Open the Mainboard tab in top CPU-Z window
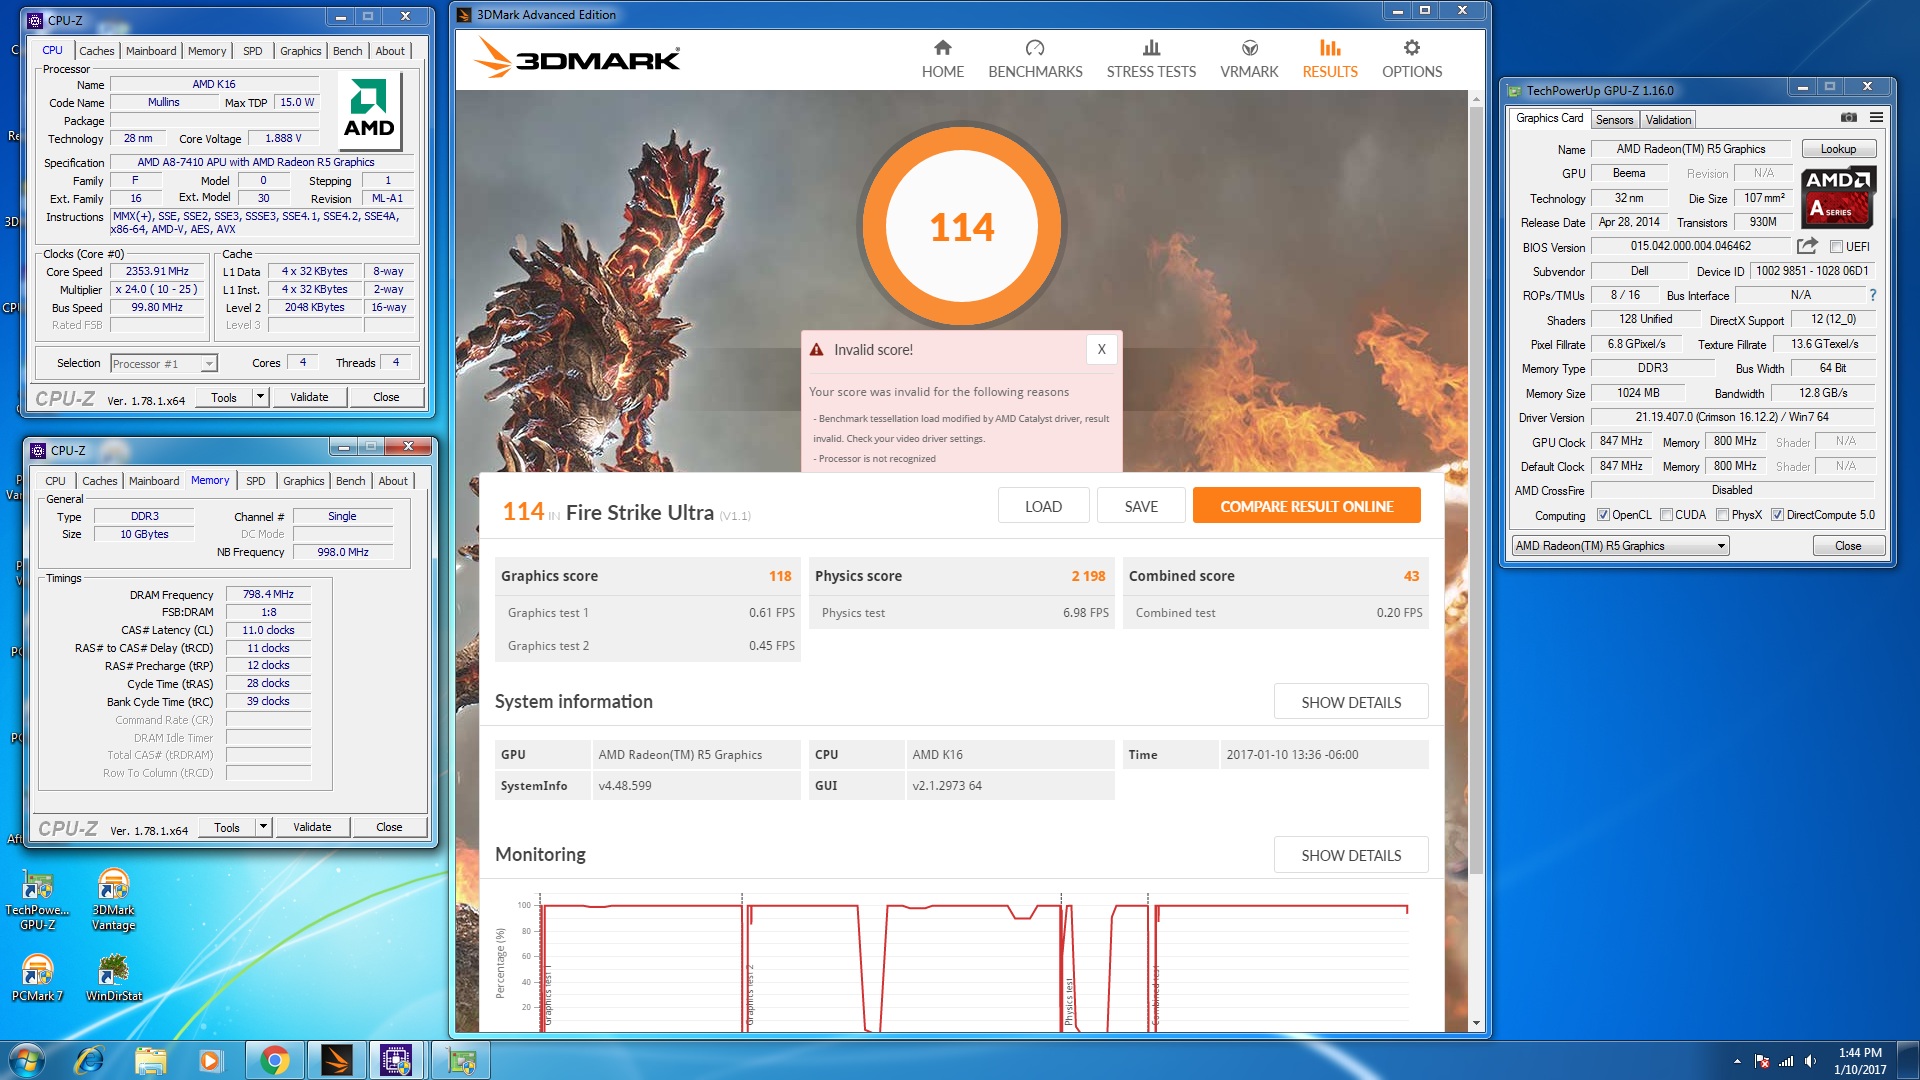This screenshot has width=1920, height=1080. point(151,51)
